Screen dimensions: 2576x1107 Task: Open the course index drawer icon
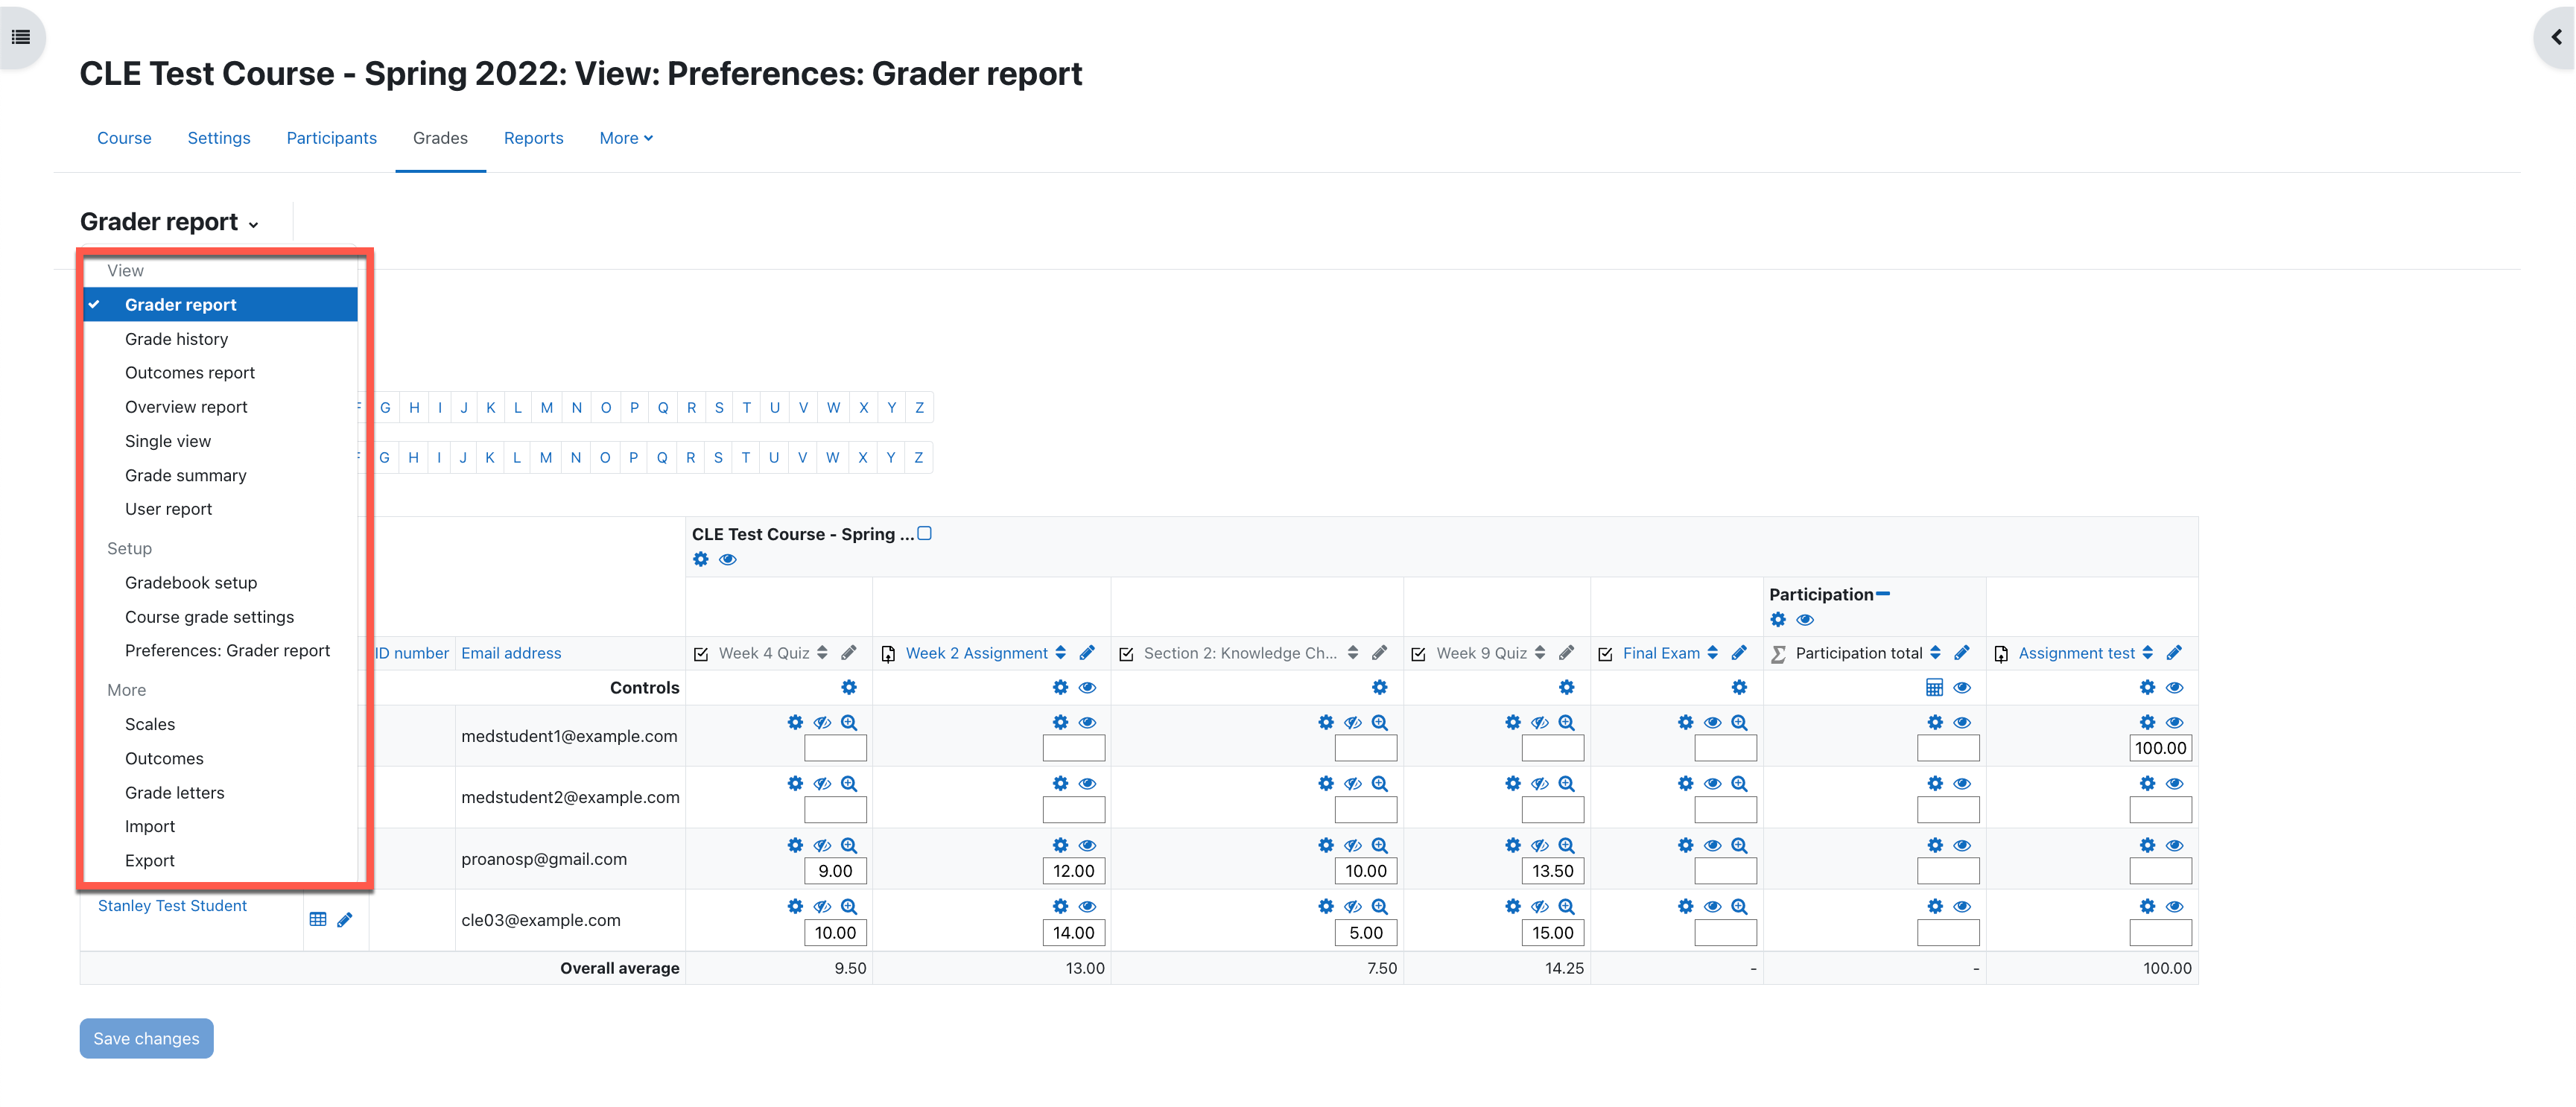(21, 37)
